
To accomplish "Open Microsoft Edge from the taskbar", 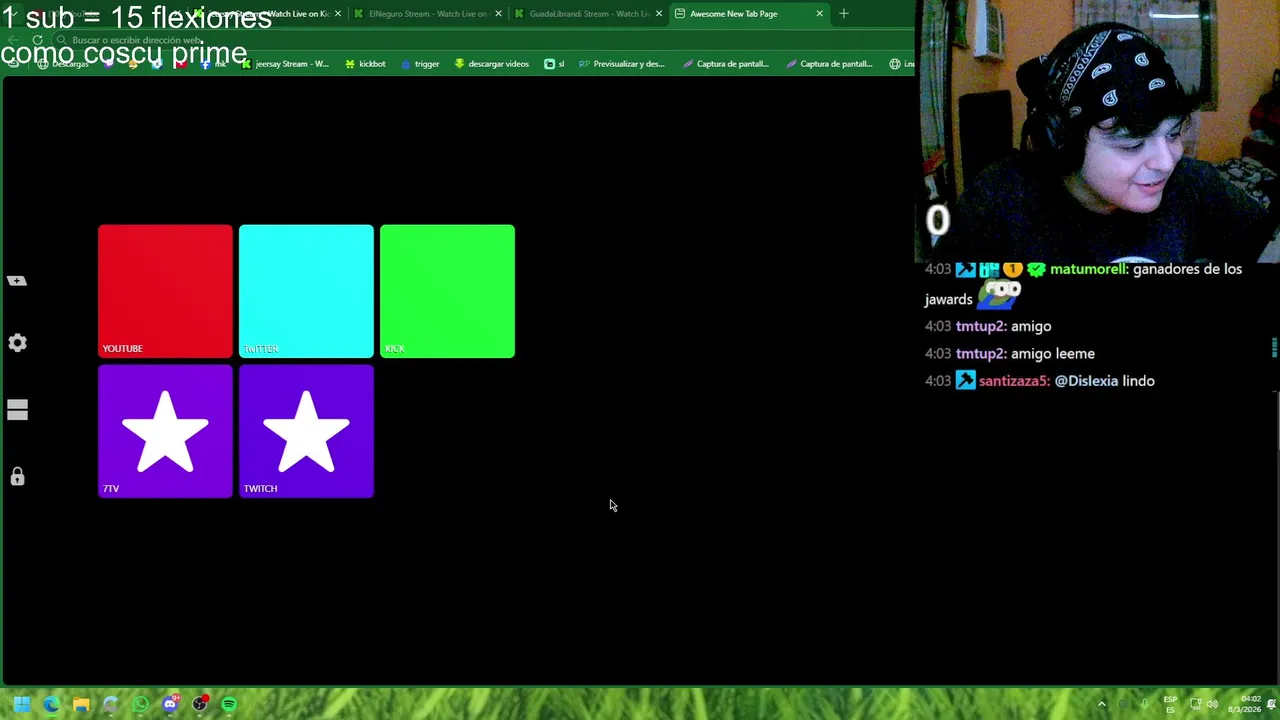I will tap(51, 704).
